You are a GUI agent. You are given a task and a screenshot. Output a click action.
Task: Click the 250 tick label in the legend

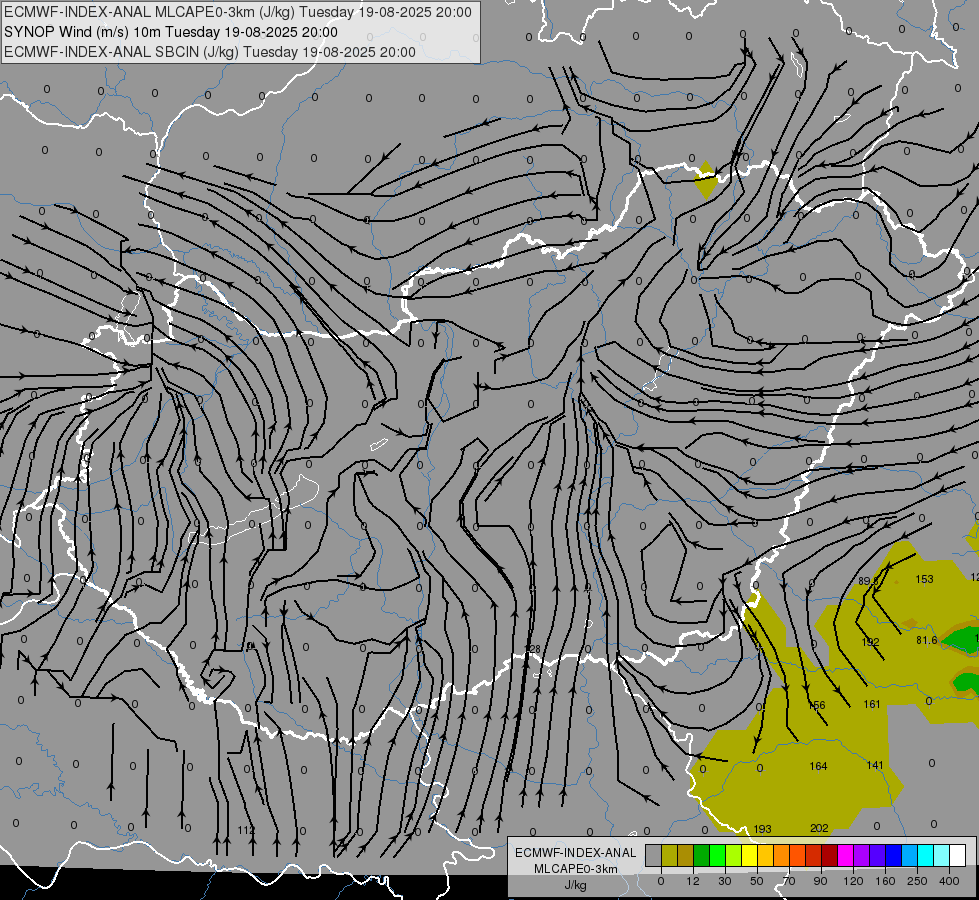point(917,881)
